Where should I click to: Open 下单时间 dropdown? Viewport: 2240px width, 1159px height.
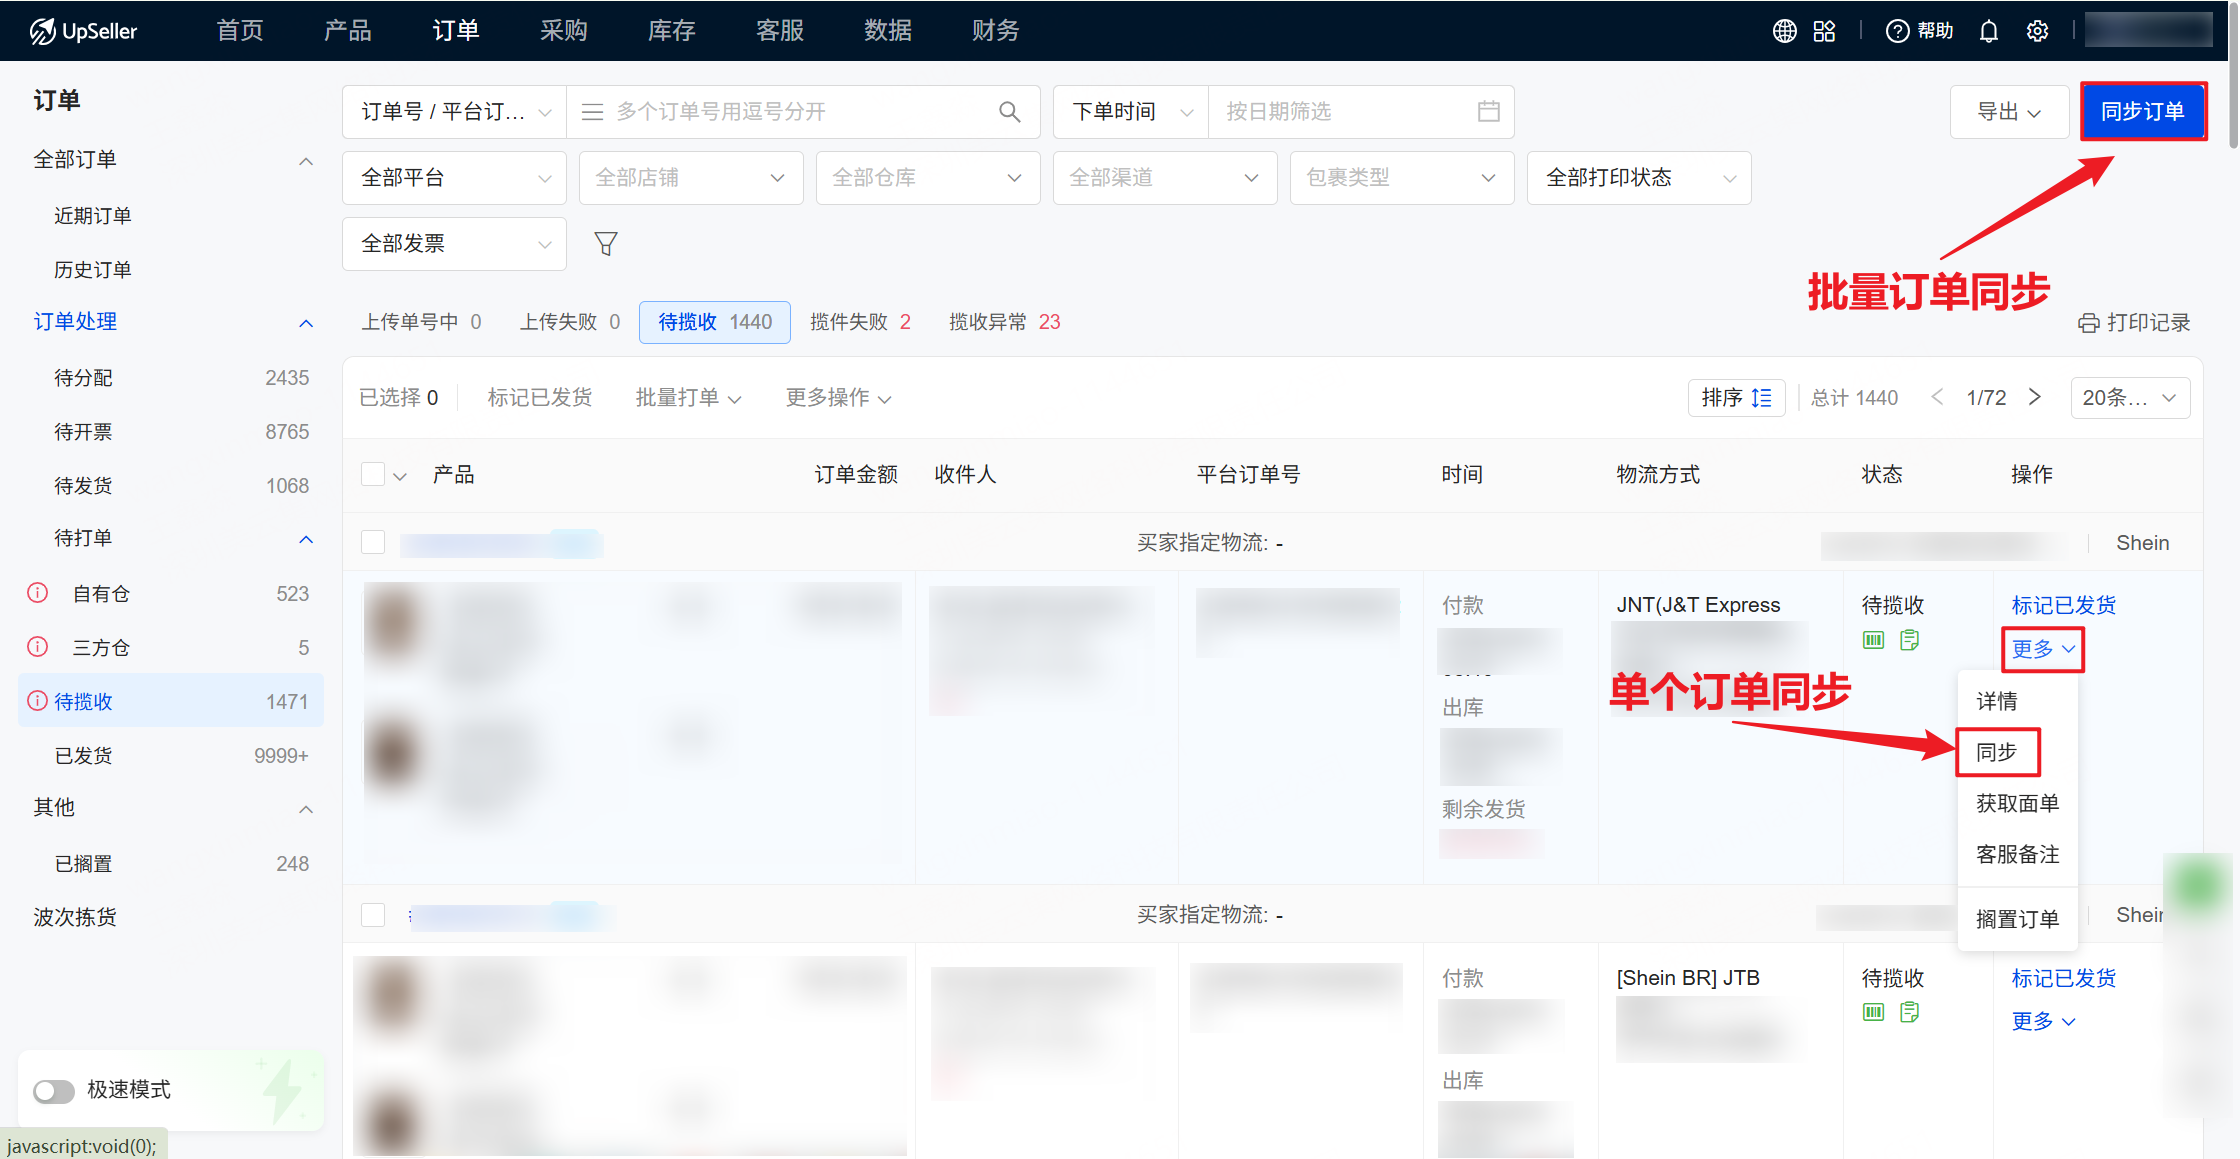pyautogui.click(x=1131, y=112)
